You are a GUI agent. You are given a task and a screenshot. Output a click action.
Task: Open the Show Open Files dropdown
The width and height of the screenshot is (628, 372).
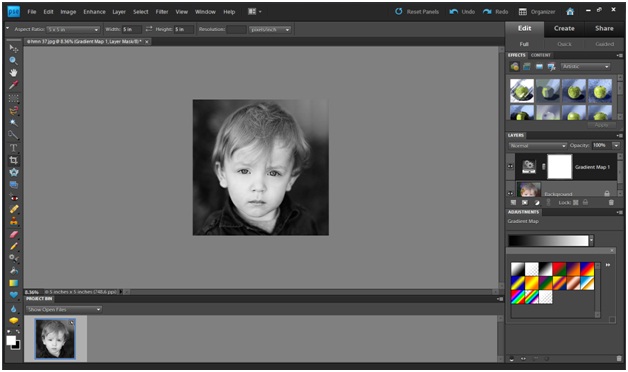pos(64,310)
